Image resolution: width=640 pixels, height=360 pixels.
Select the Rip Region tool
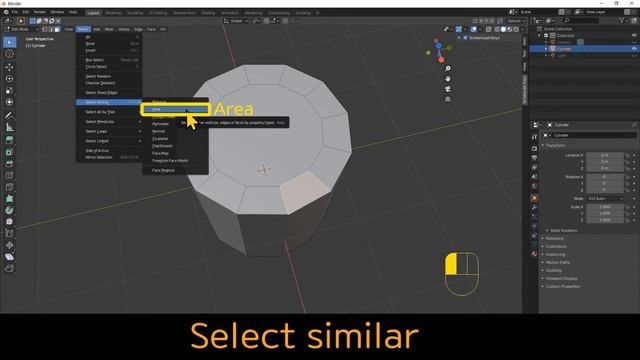(9, 269)
